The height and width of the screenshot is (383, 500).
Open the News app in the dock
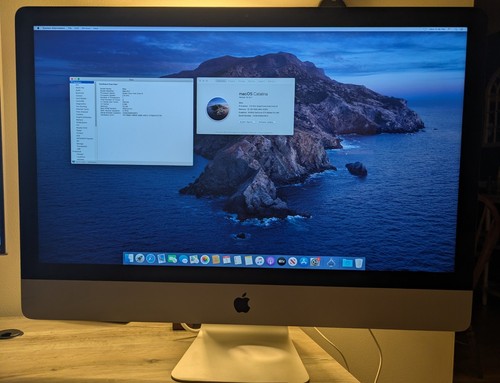[293, 261]
